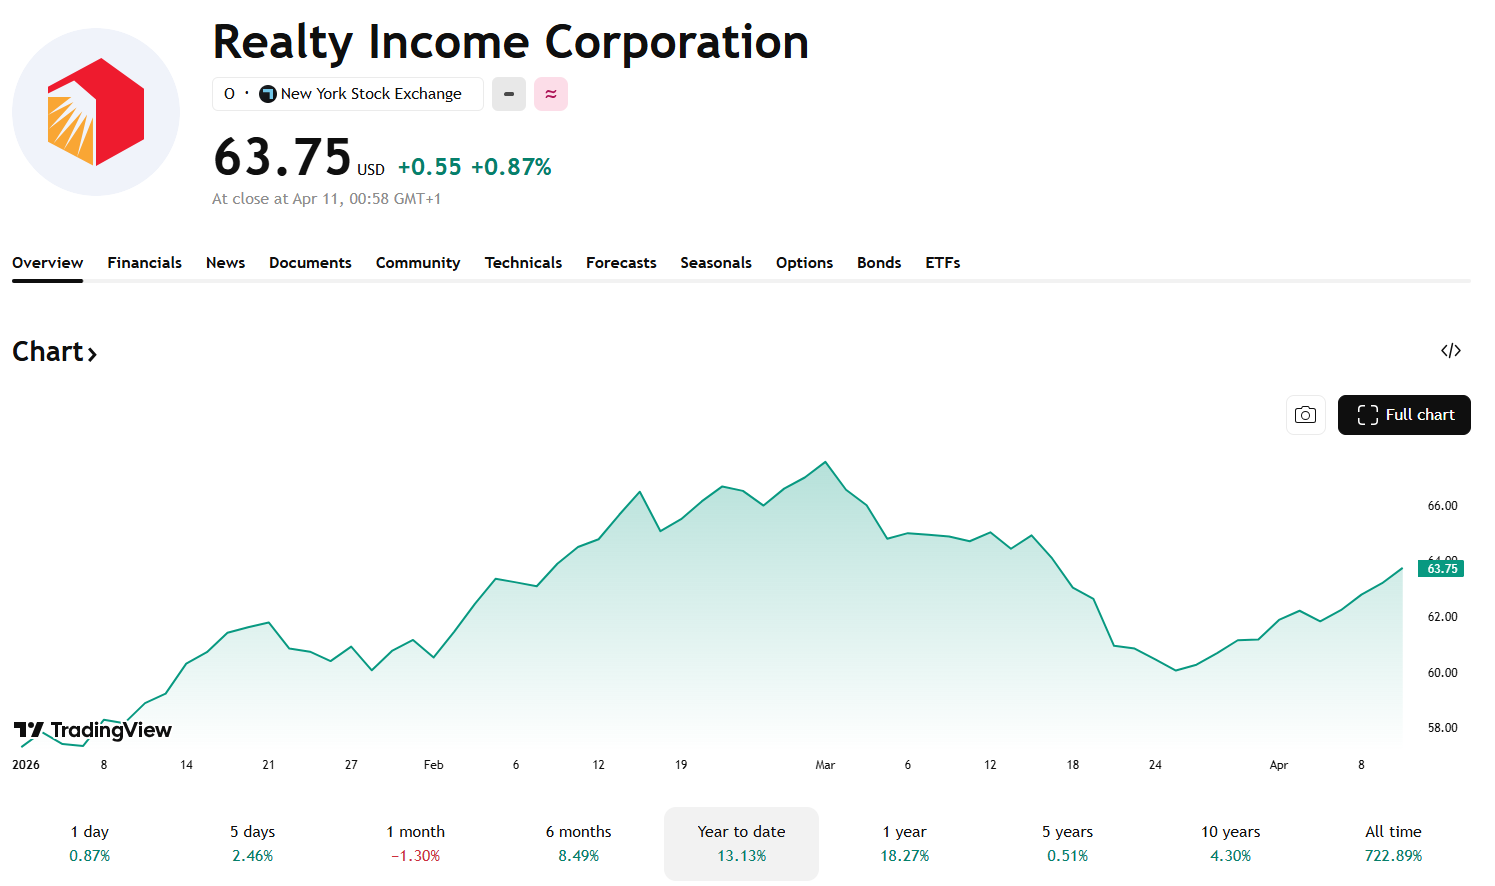Open the 10 years range option
1495x886 pixels.
(1230, 843)
